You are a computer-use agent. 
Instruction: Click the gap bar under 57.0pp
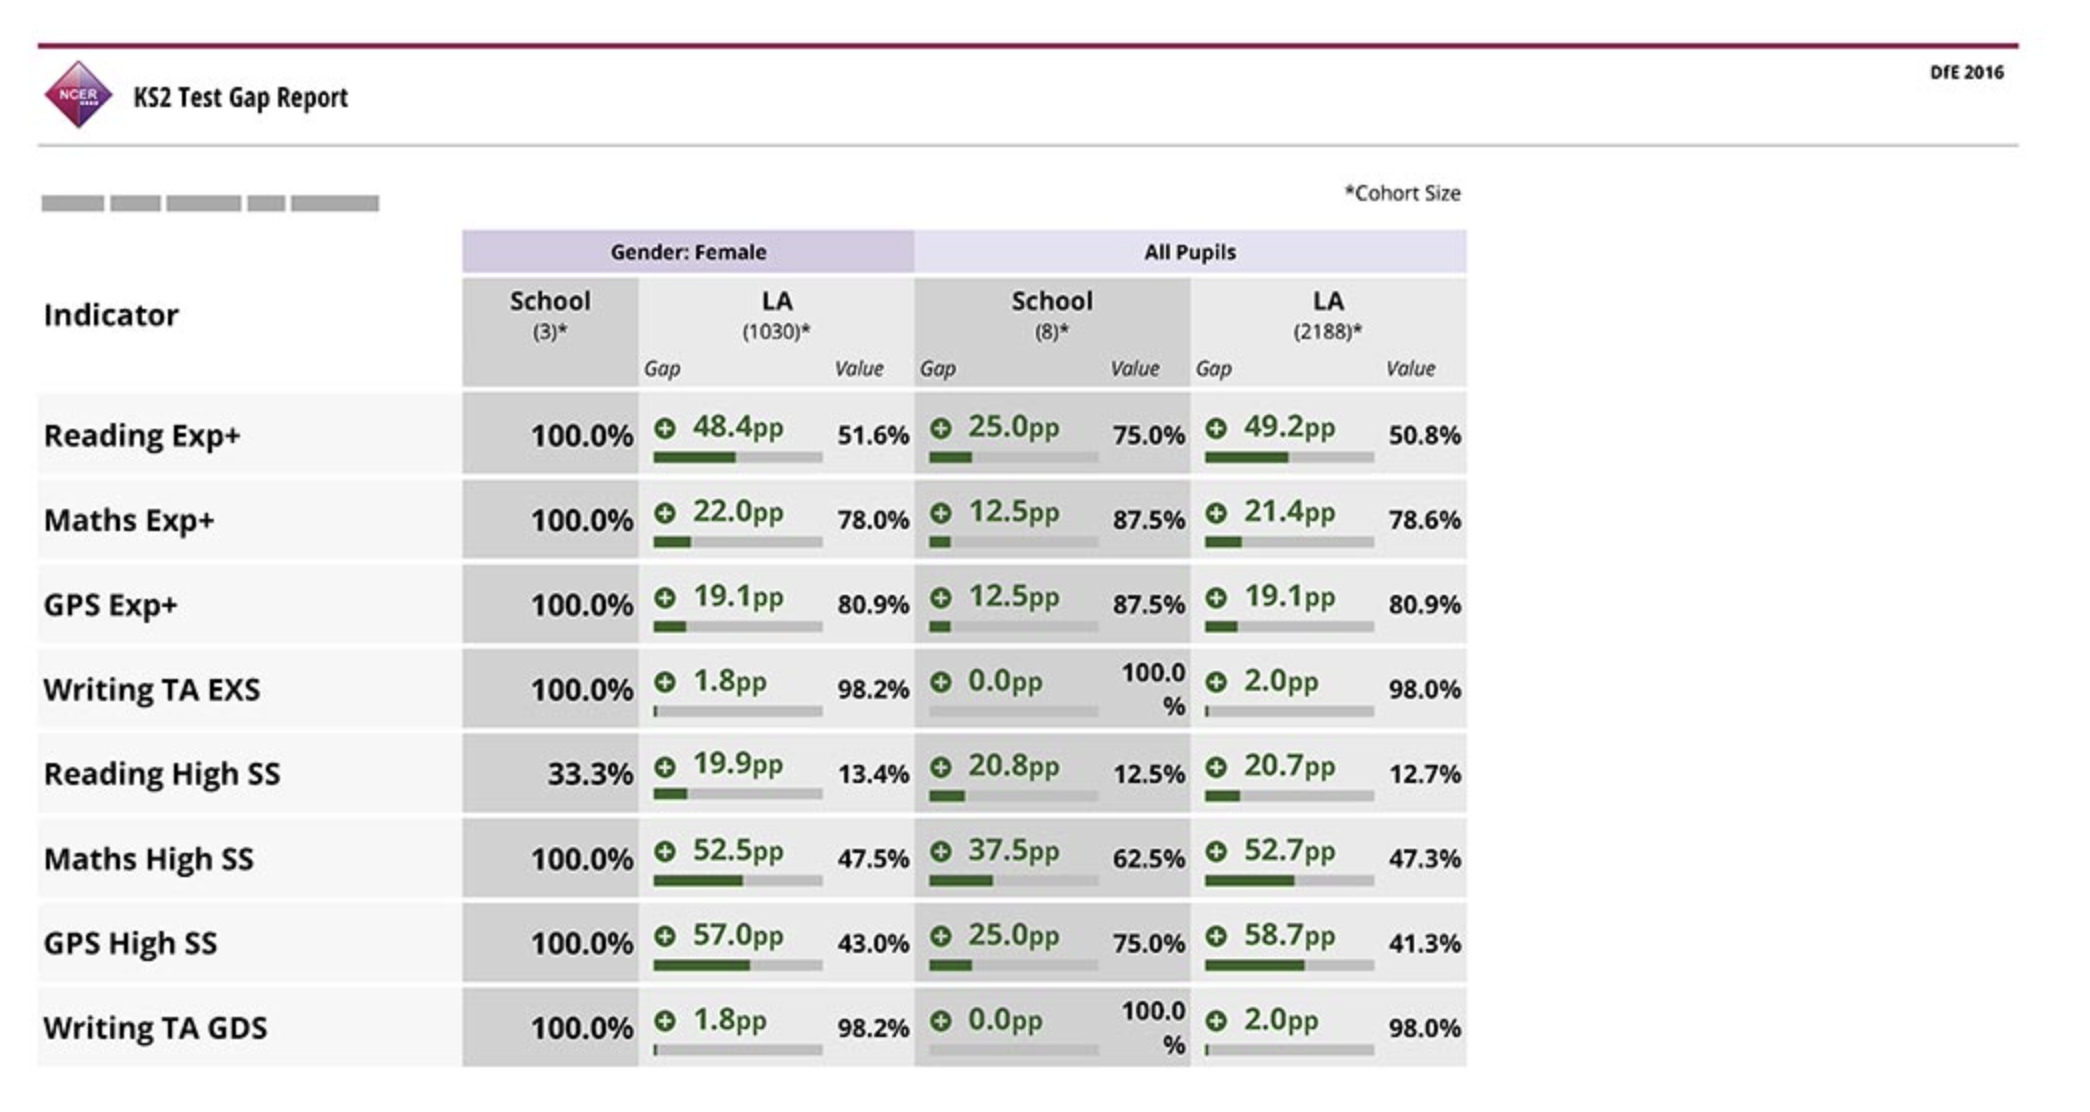[x=738, y=966]
